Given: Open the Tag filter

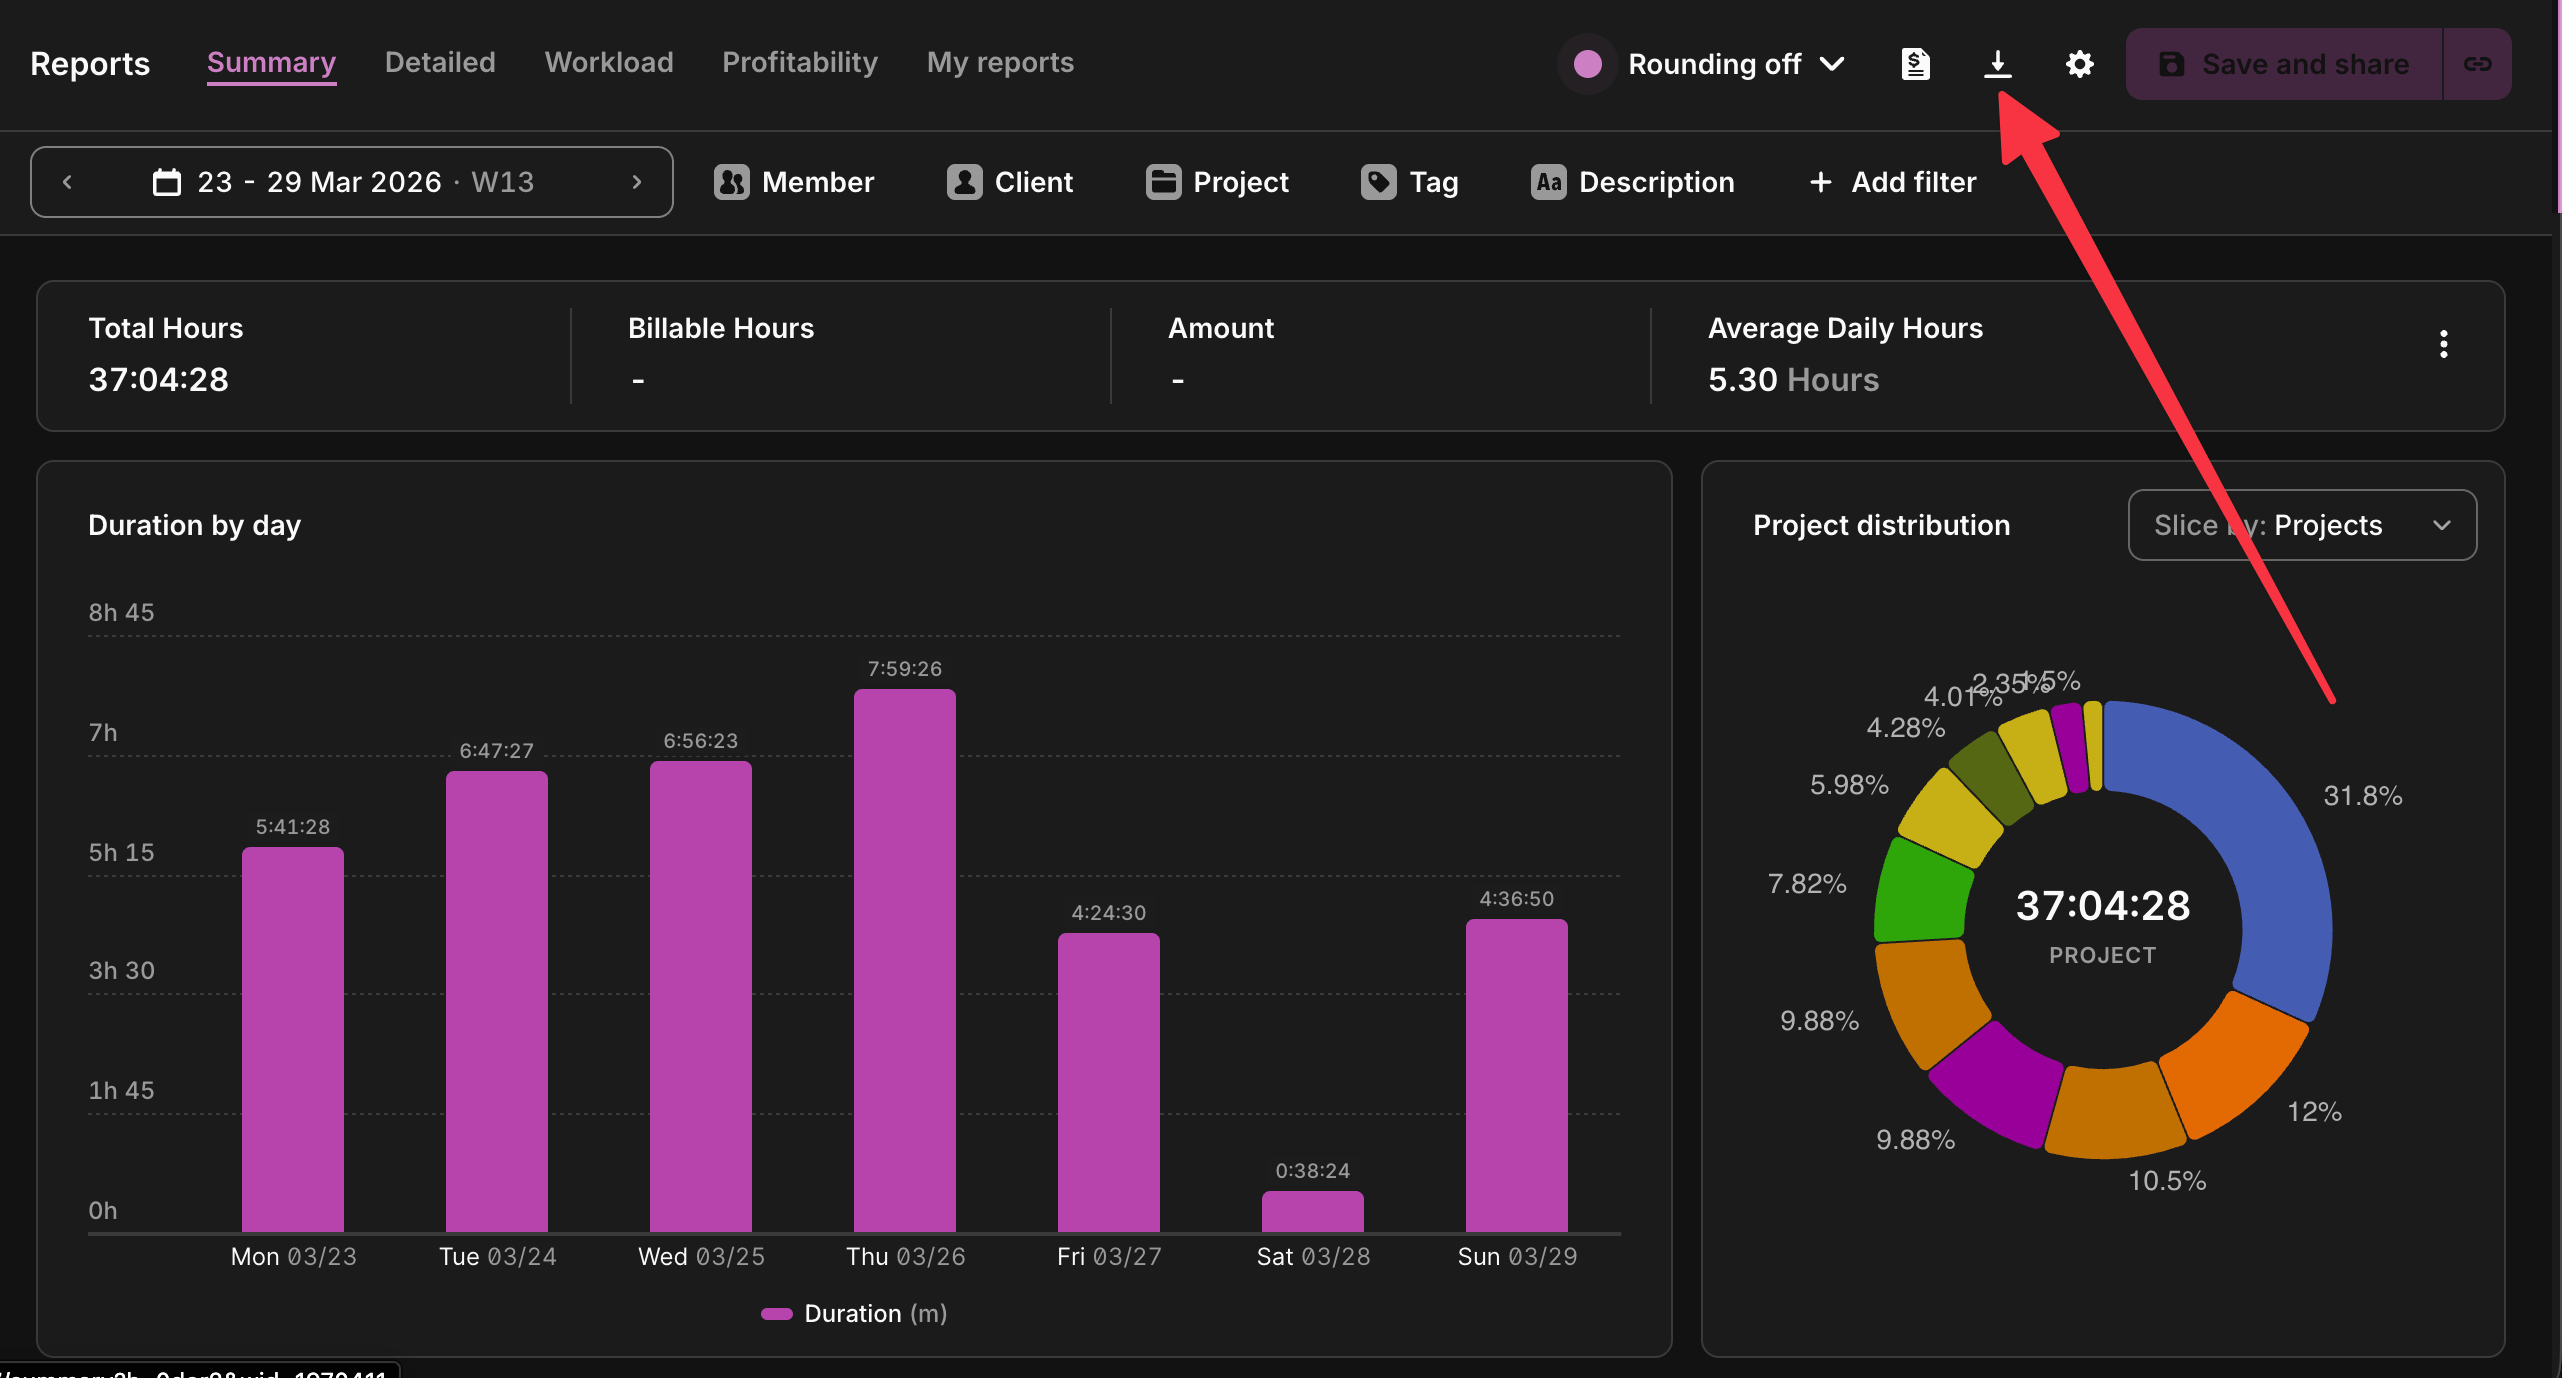Looking at the screenshot, I should 1409,182.
